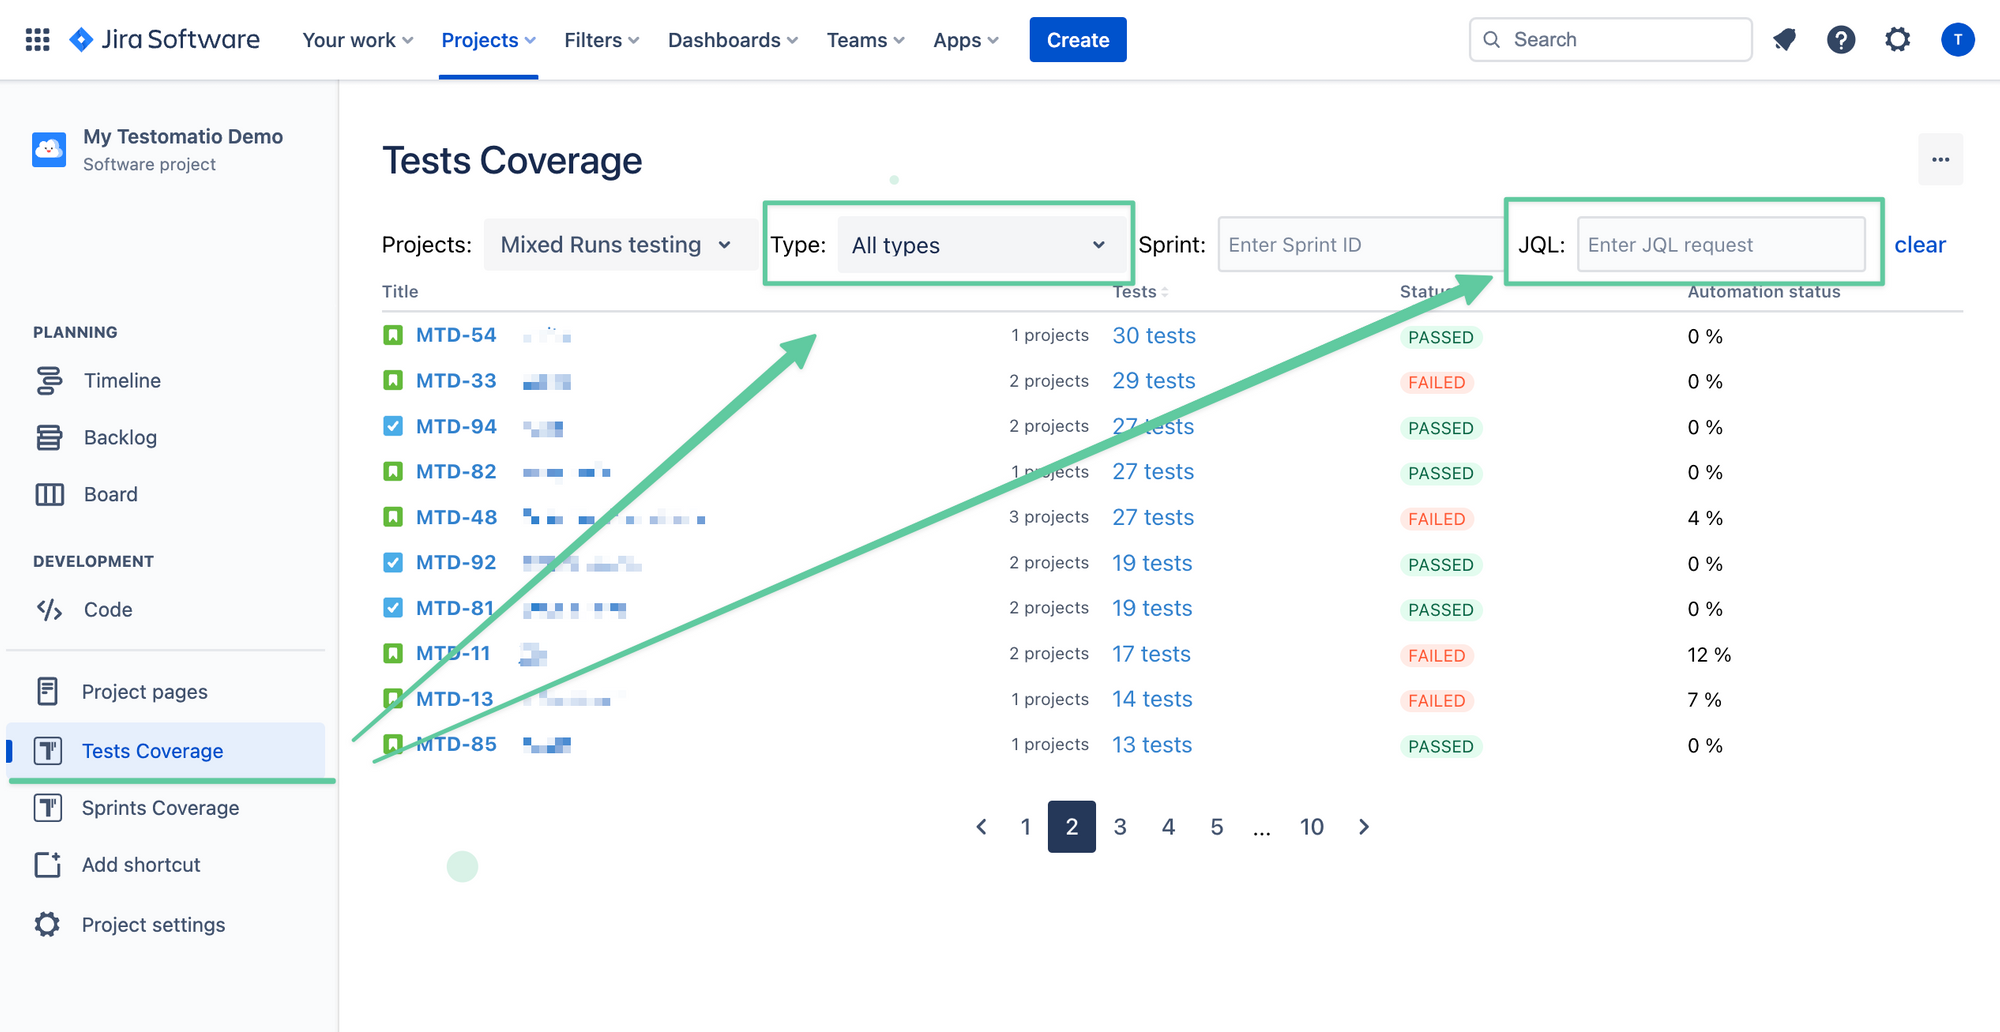Click the search magnifier icon

pyautogui.click(x=1492, y=40)
